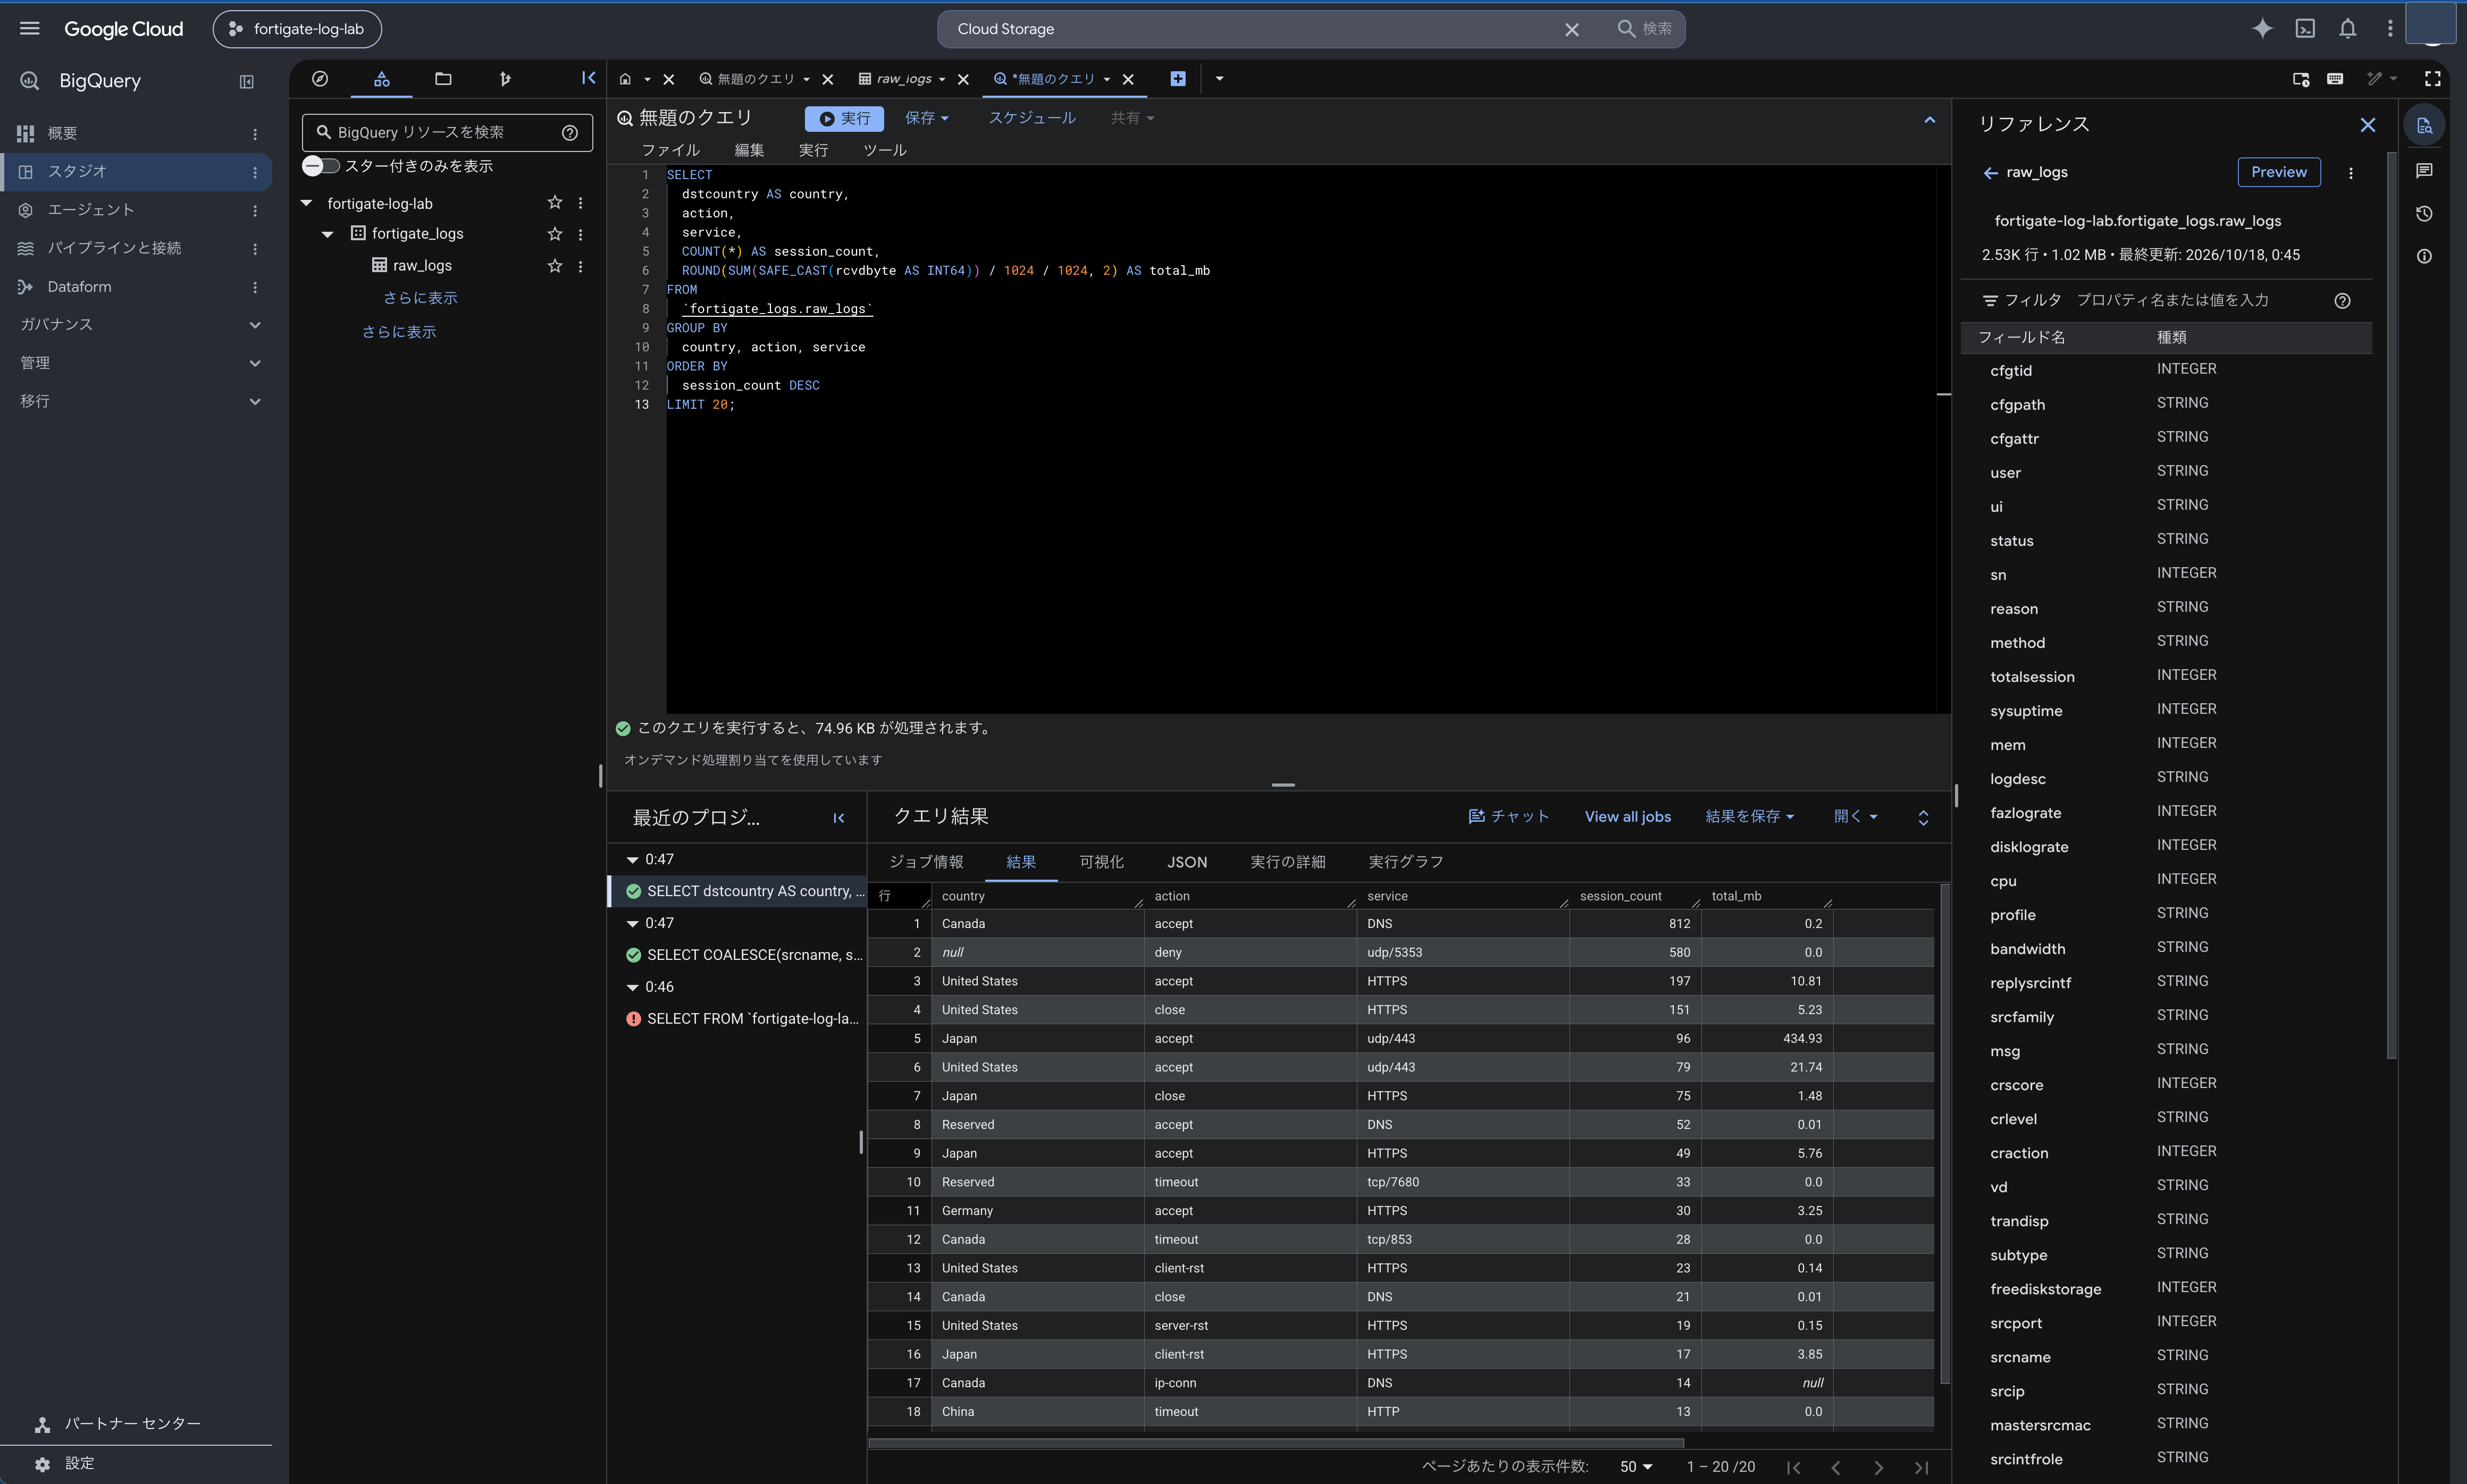Enter full screen mode icon
This screenshot has height=1484, width=2467.
(x=2433, y=79)
